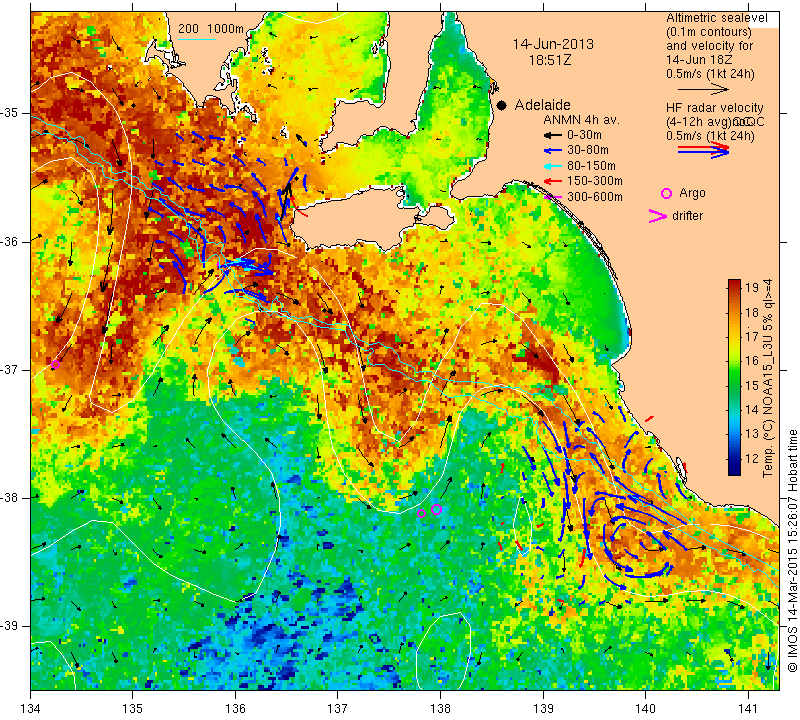Click the larger Argo circle near 138°E, 38°S

click(436, 509)
